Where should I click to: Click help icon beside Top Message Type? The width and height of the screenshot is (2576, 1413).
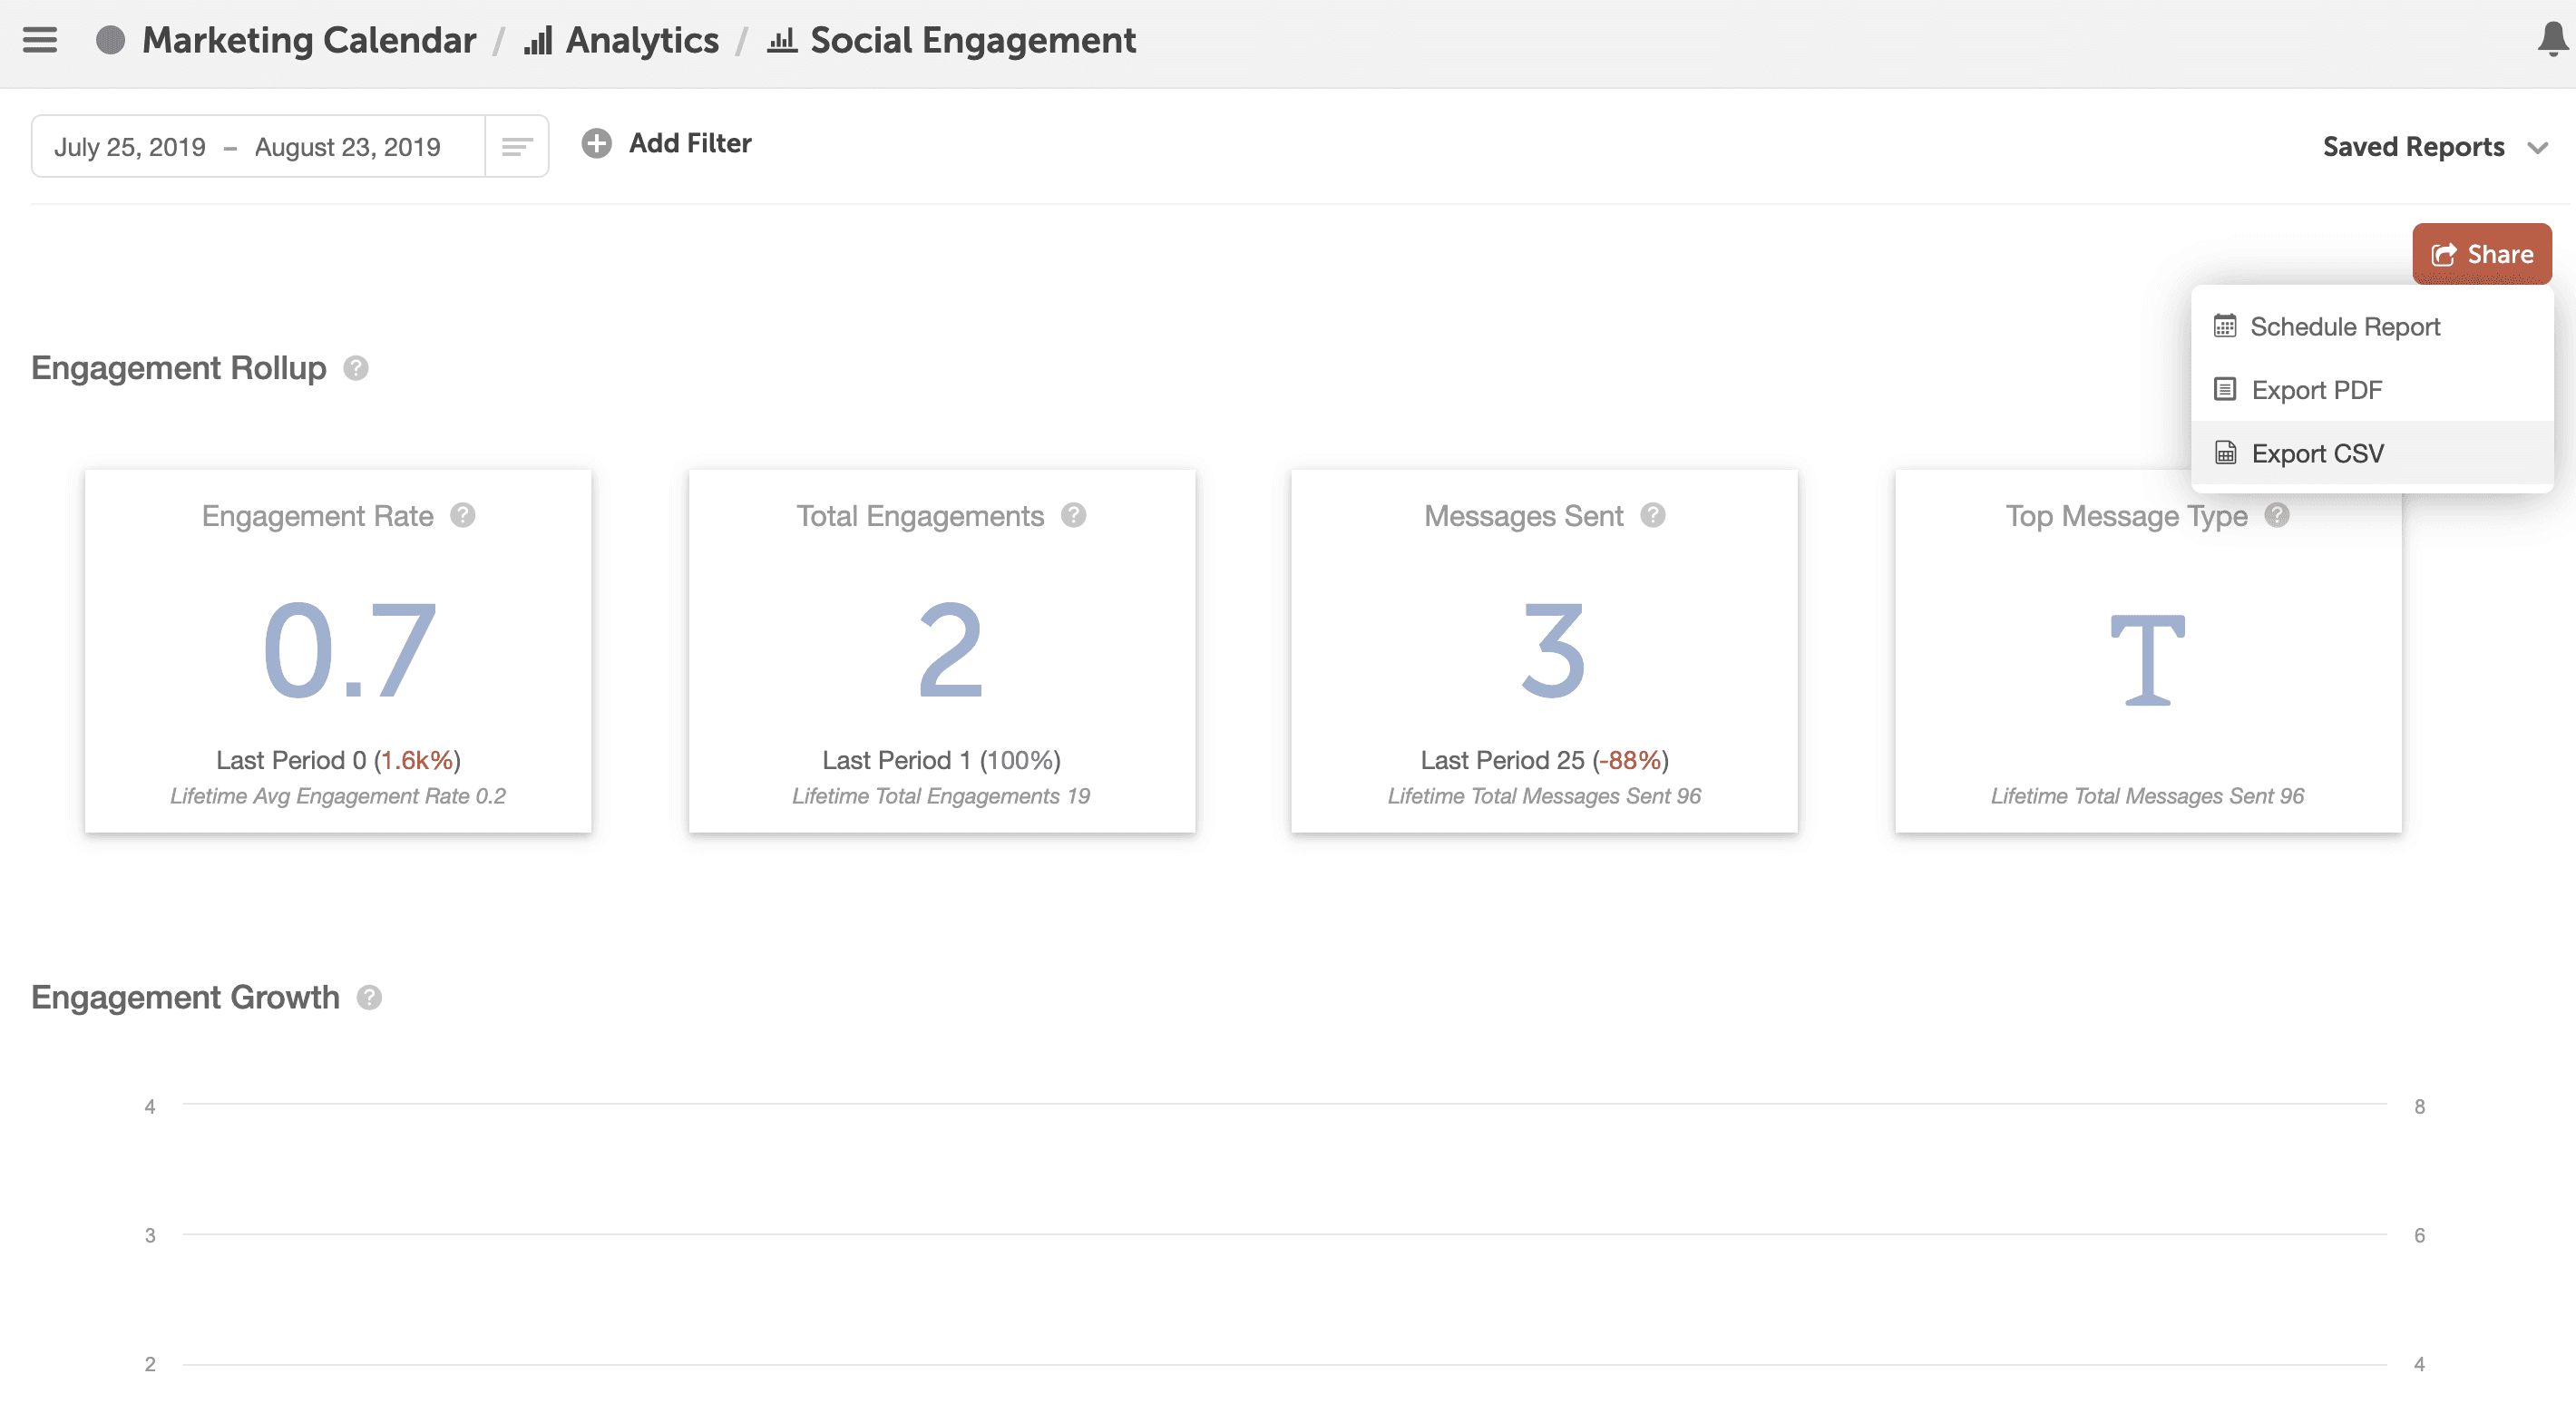(2277, 515)
